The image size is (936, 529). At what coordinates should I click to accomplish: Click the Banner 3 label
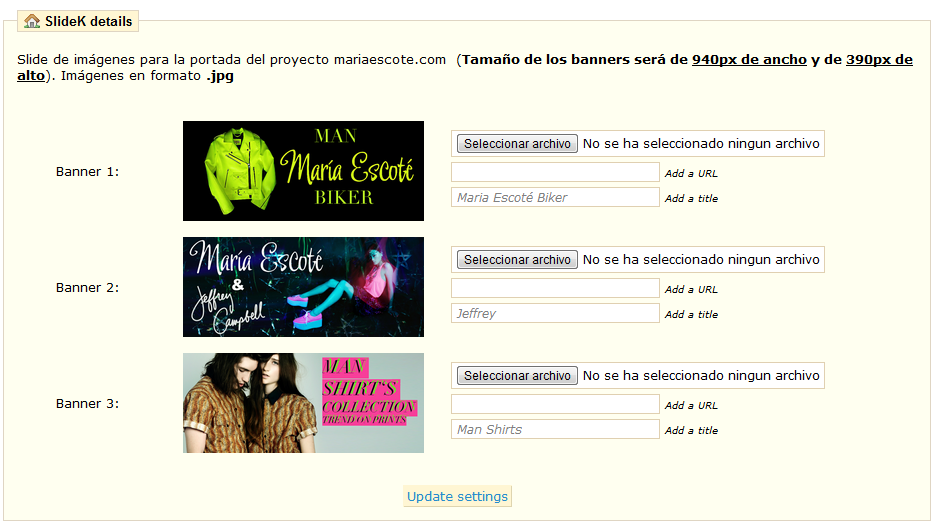click(x=87, y=404)
